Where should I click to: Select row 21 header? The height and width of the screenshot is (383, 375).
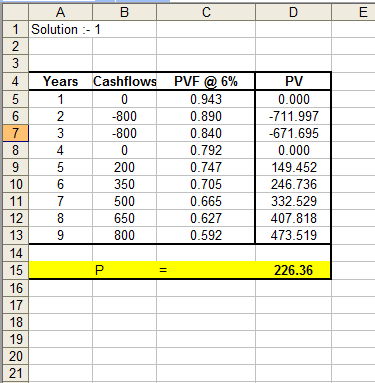click(15, 373)
